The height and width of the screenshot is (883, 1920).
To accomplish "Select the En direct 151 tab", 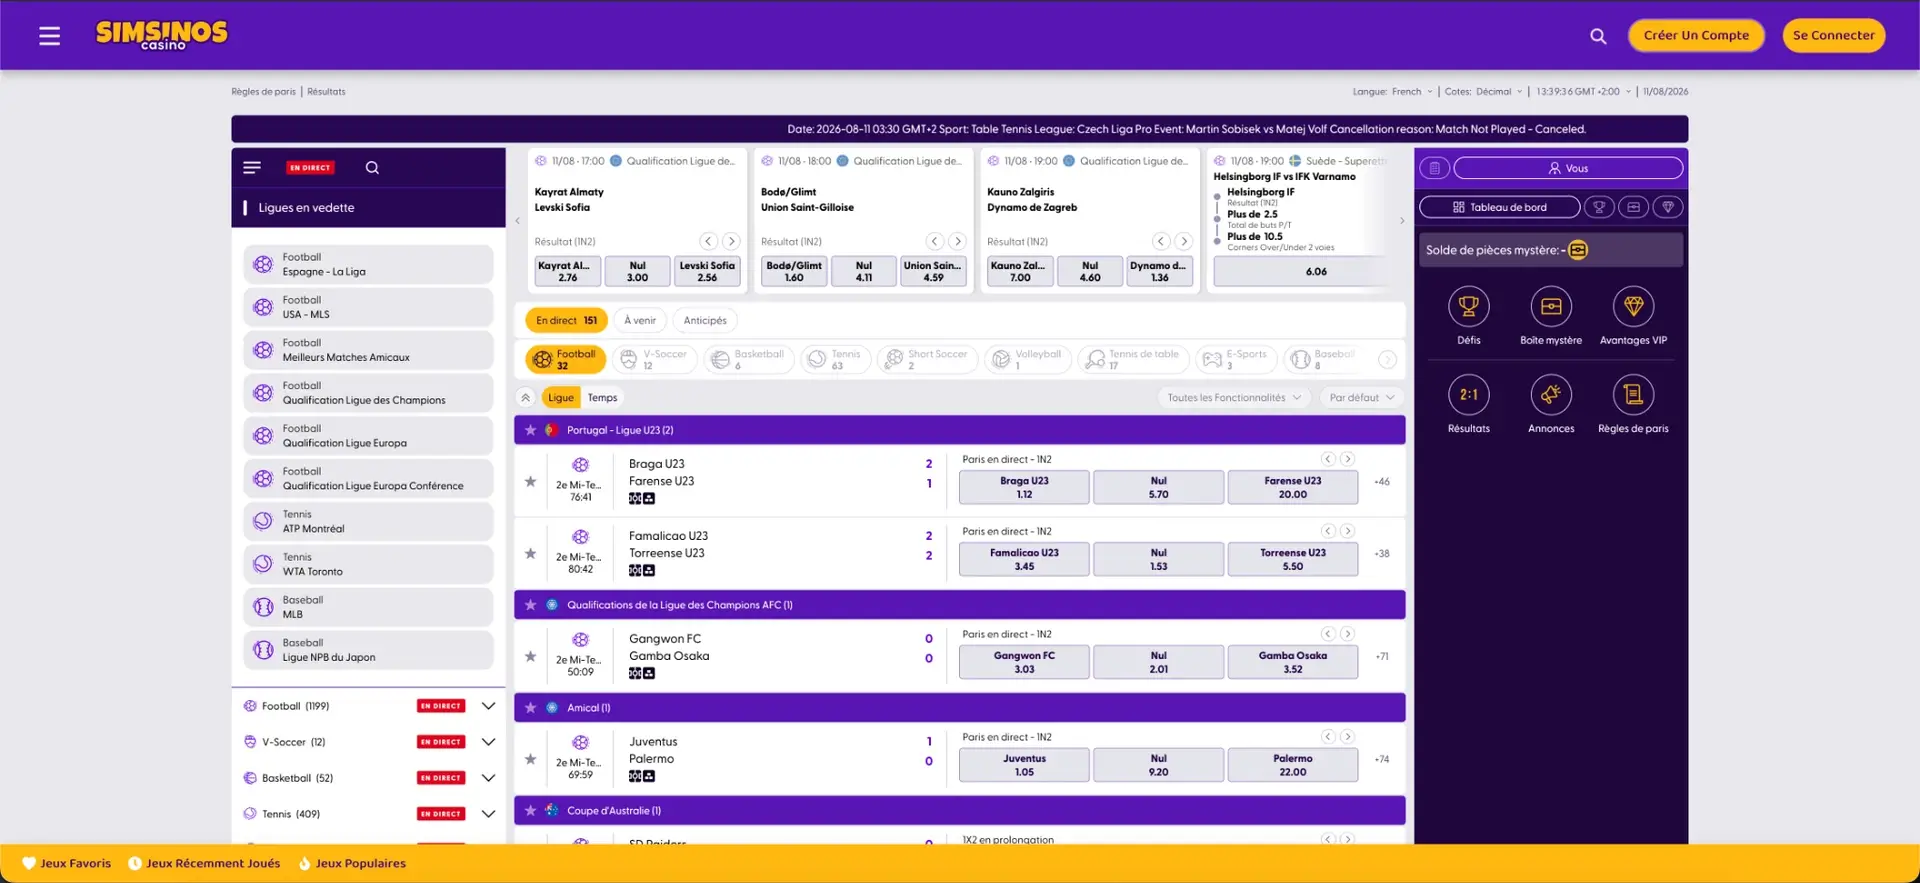I will 566,321.
